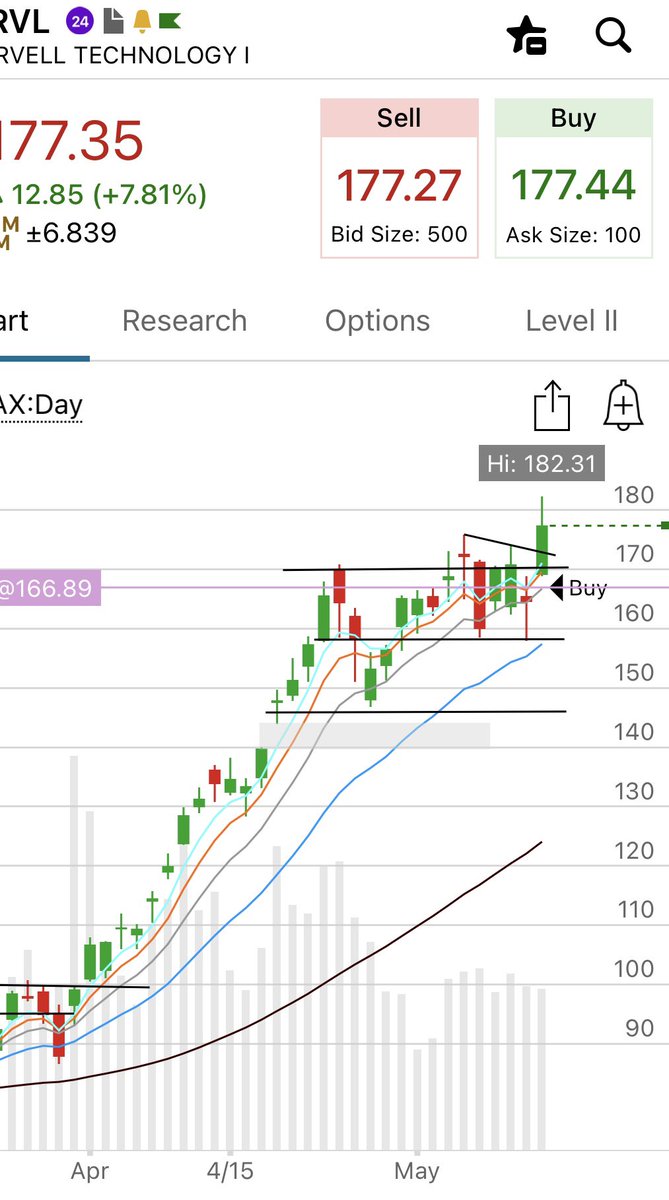This screenshot has height=1200, width=669.
Task: Open the symbol search magnifier
Action: pyautogui.click(x=613, y=35)
